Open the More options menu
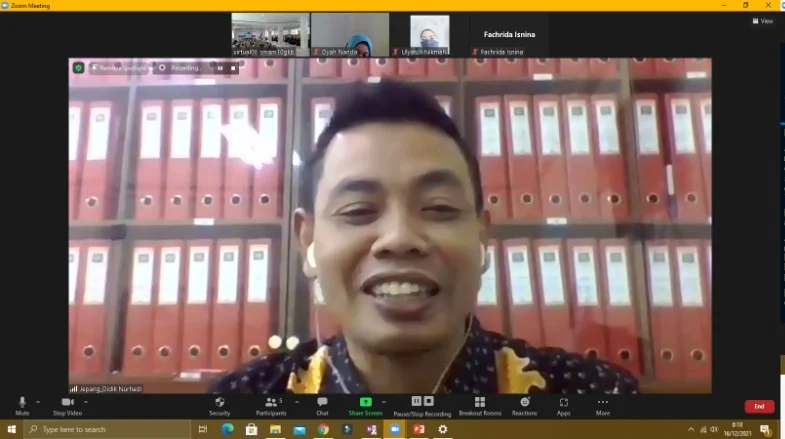This screenshot has height=439, width=785. pos(603,406)
